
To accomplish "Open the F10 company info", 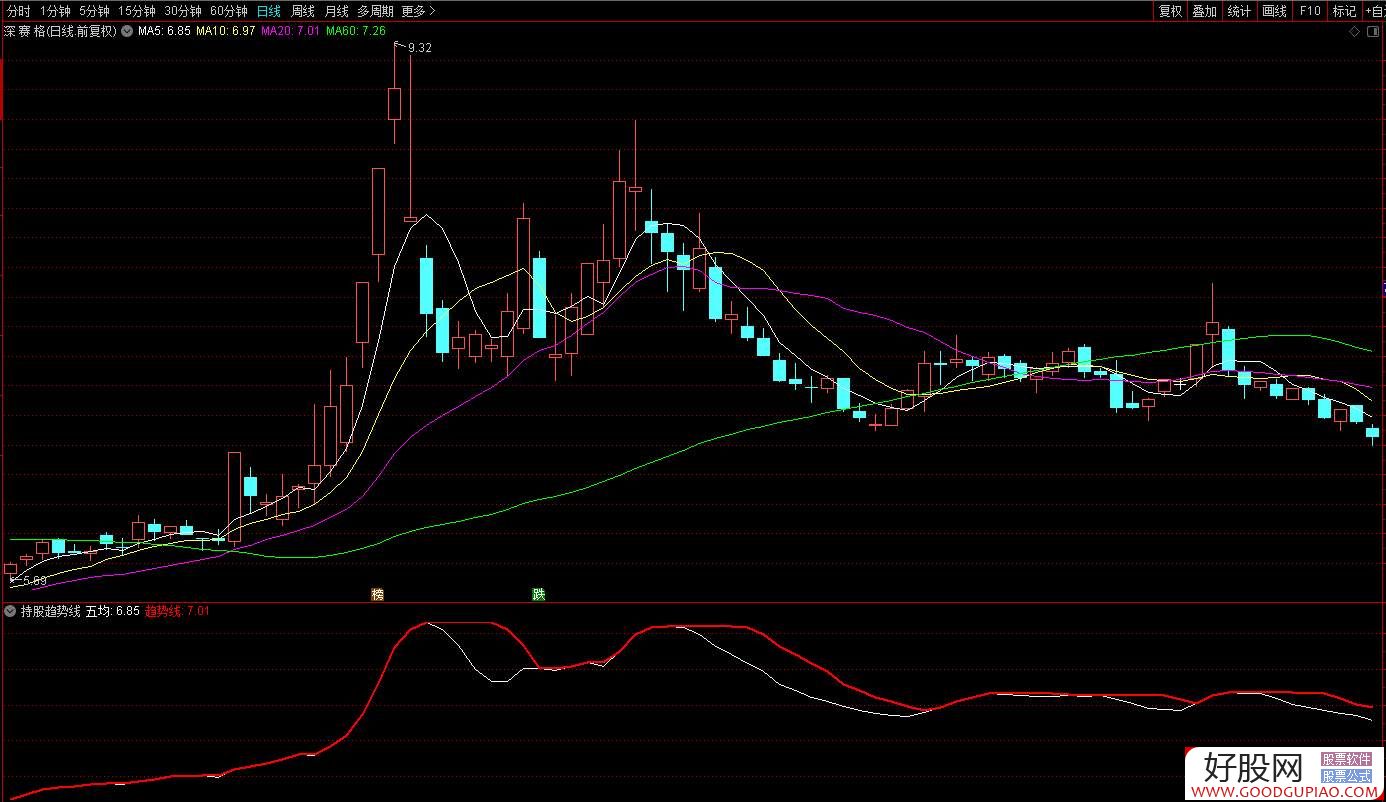I will (1309, 11).
